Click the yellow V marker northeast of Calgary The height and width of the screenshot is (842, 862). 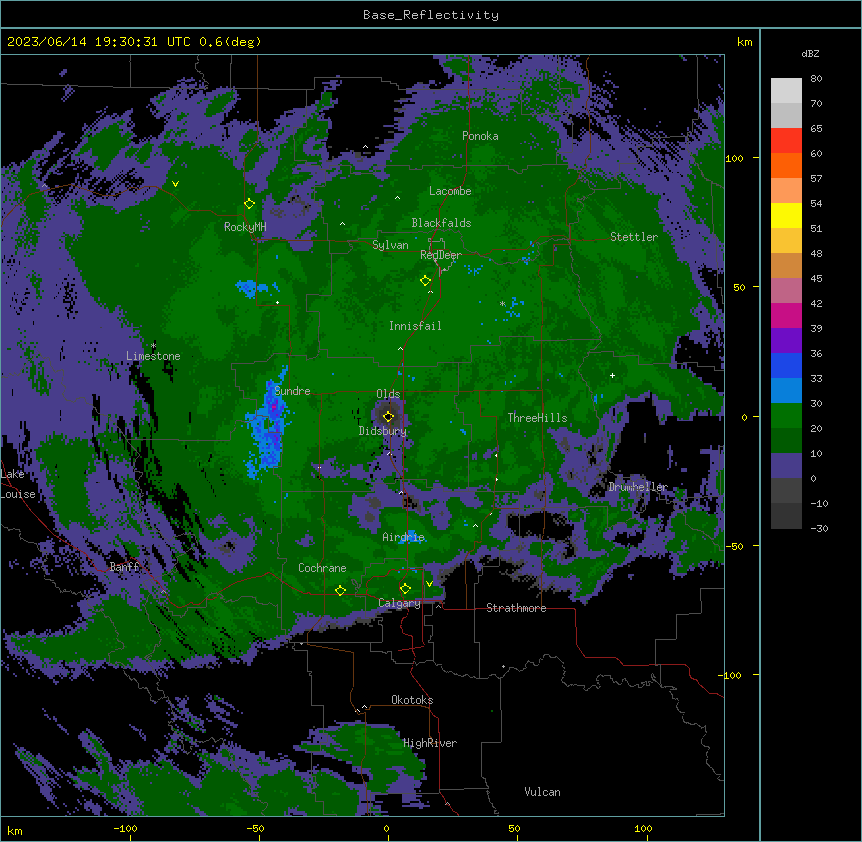coord(429,584)
